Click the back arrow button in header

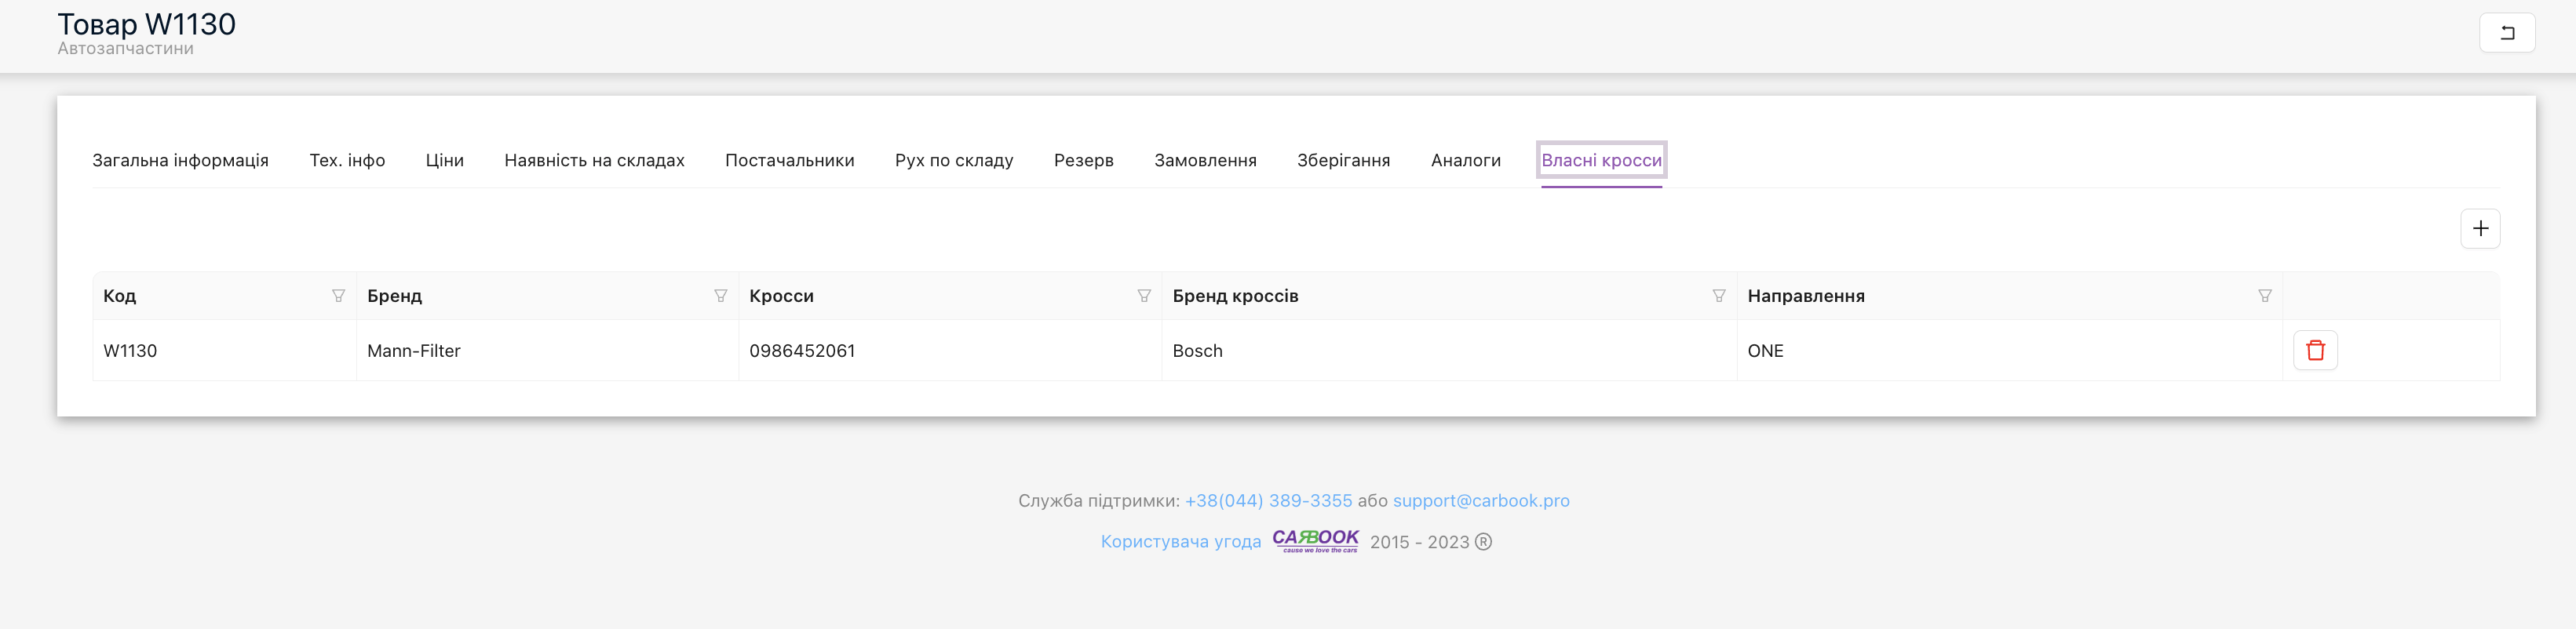click(x=2506, y=32)
